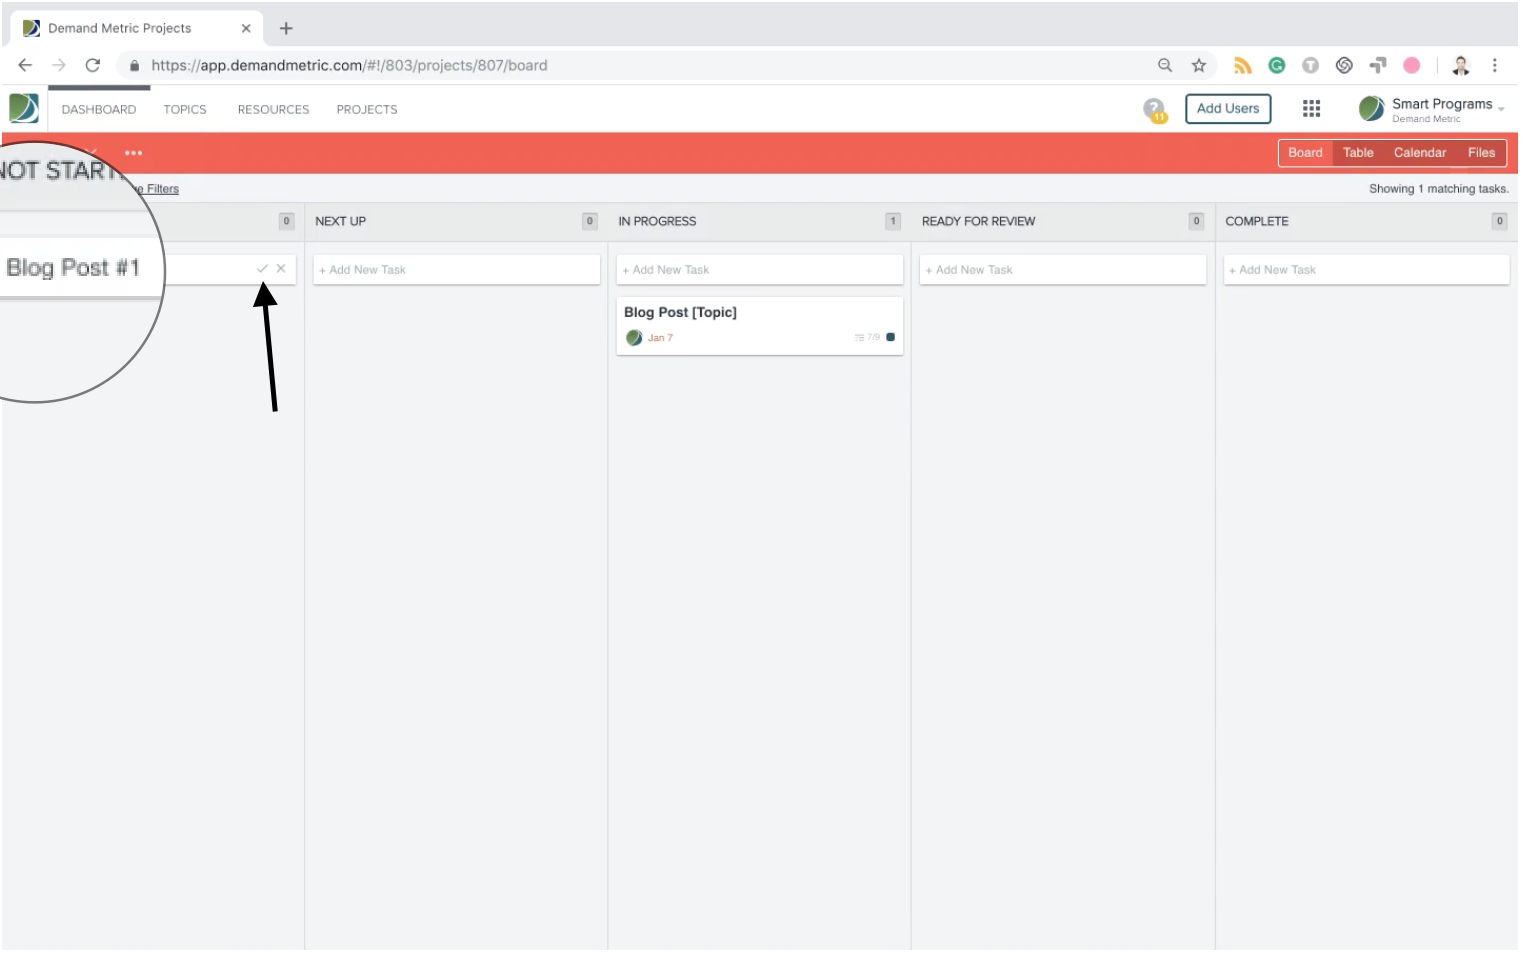Click the READY FOR REVIEW count badge

[1196, 221]
